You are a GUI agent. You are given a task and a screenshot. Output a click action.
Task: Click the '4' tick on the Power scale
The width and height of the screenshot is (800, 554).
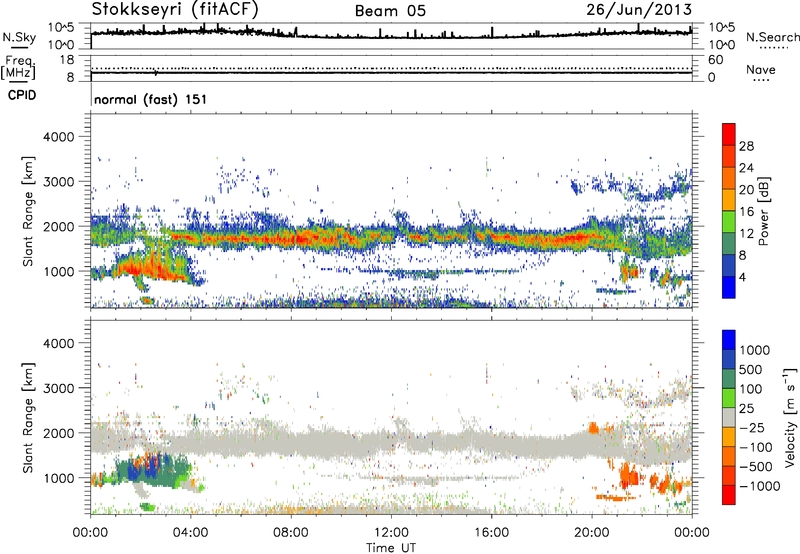pyautogui.click(x=742, y=277)
